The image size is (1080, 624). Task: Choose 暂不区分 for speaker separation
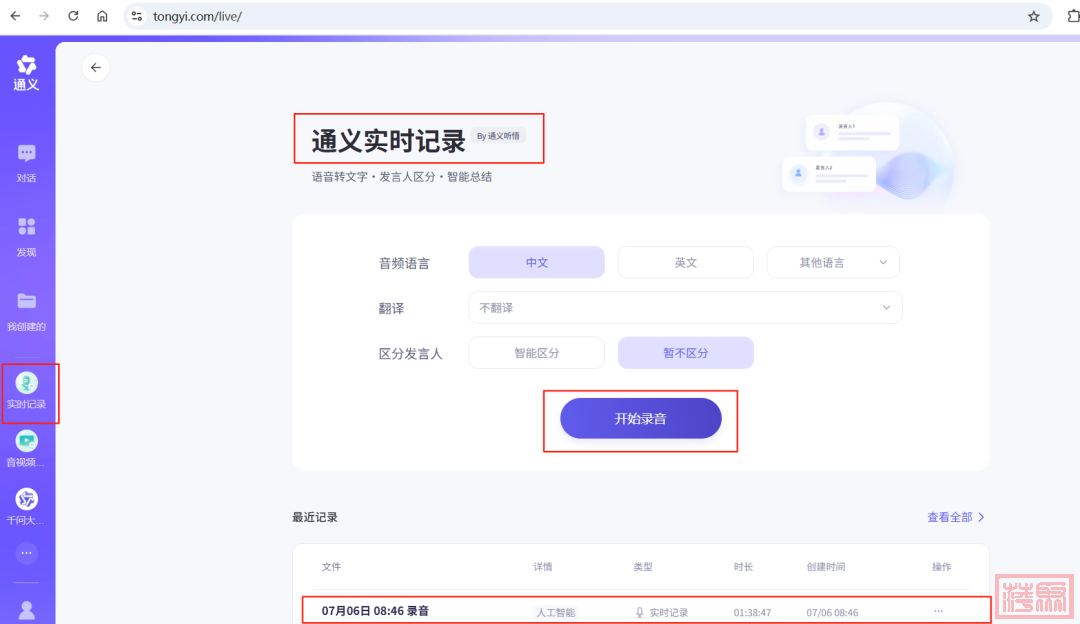[x=685, y=353]
